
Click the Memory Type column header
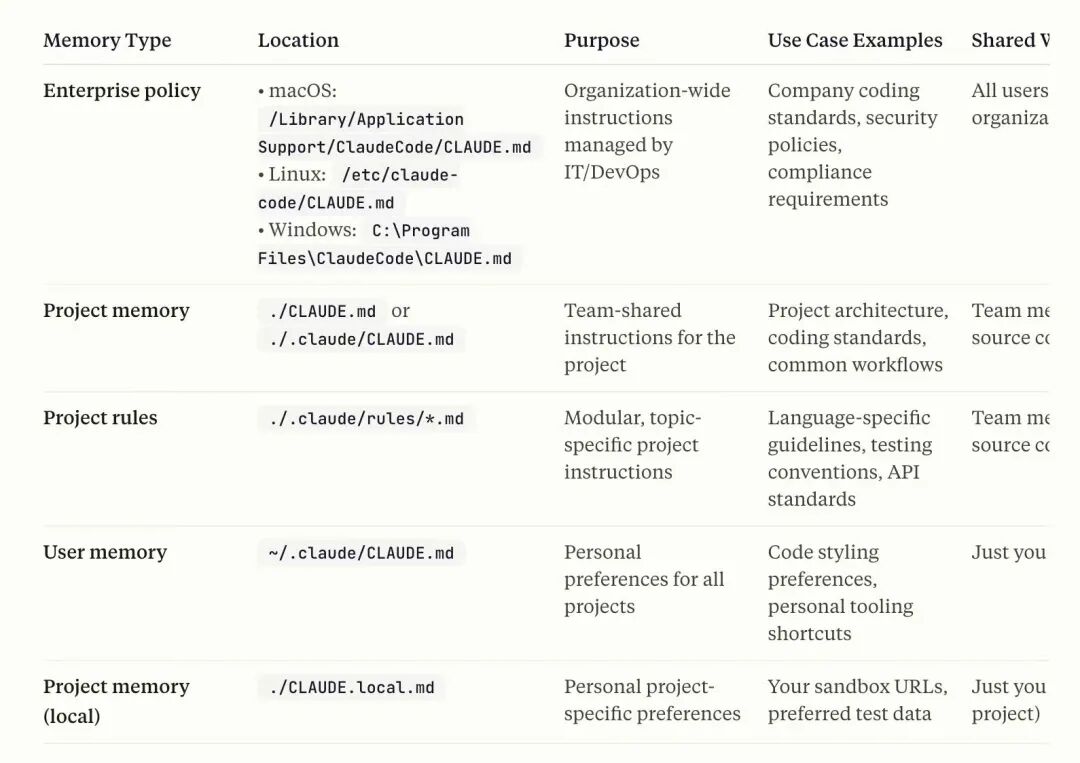pos(107,40)
